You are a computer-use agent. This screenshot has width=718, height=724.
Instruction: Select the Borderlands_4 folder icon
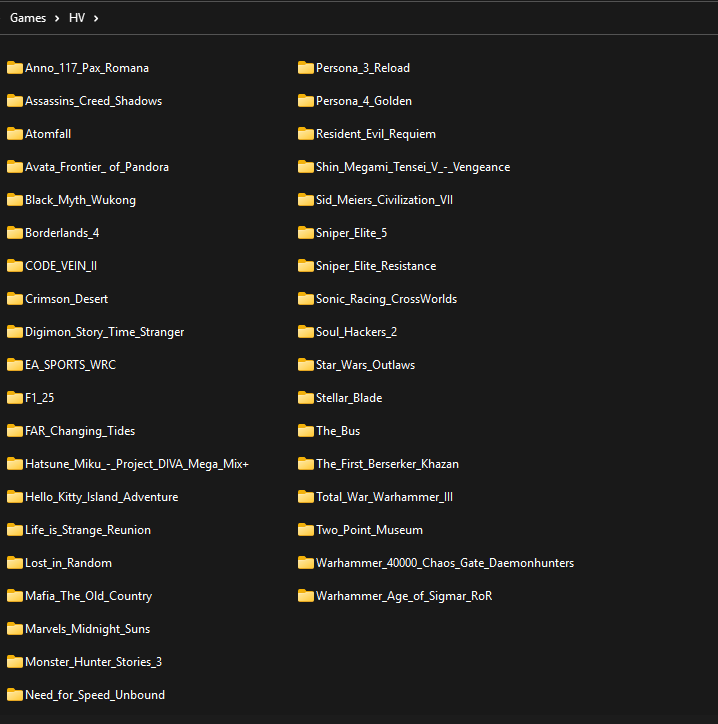click(x=15, y=233)
